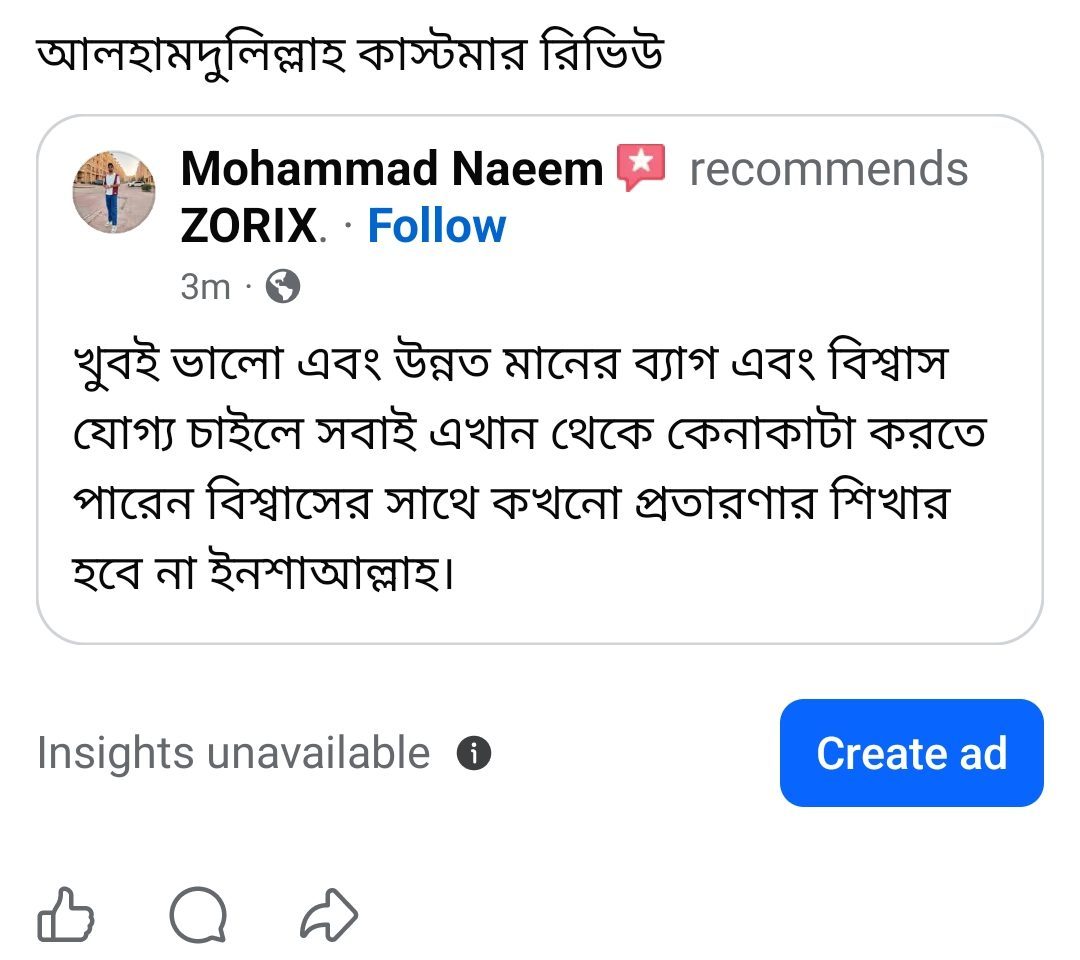The width and height of the screenshot is (1080, 960).
Task: Tap the Like thumbs-up icon
Action: pos(65,915)
